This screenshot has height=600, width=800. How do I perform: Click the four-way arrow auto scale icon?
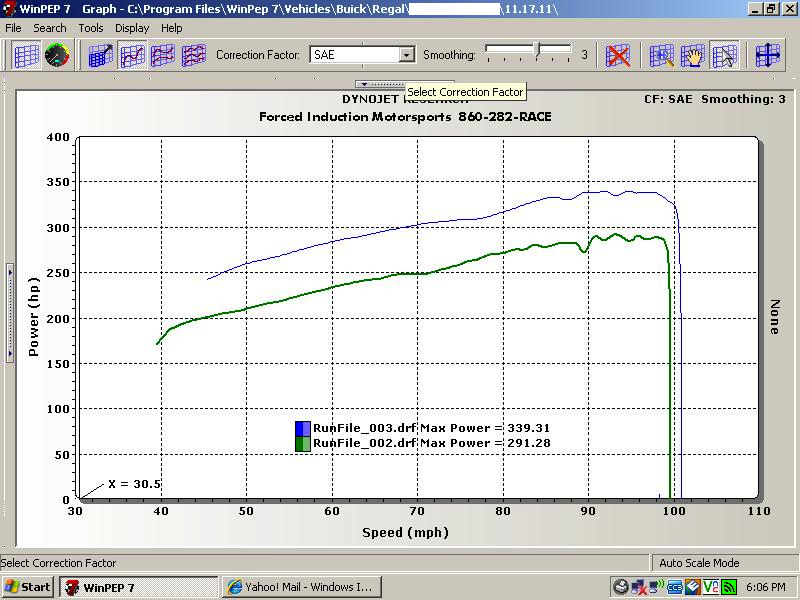tap(768, 55)
